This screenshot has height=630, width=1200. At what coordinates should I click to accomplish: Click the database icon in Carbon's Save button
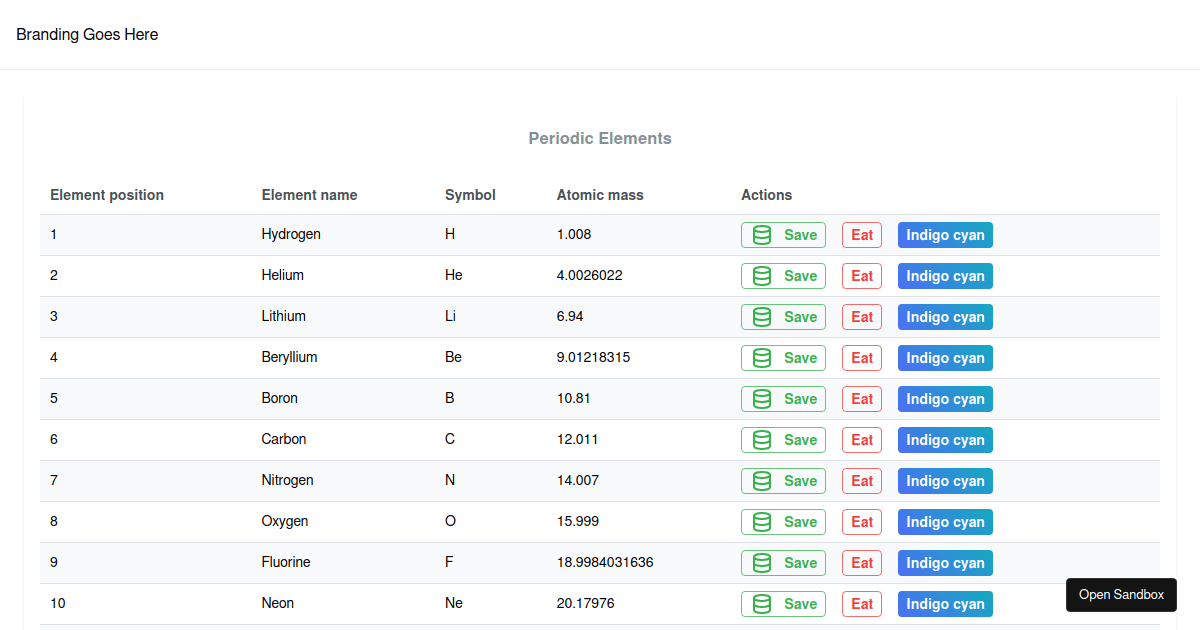[761, 439]
